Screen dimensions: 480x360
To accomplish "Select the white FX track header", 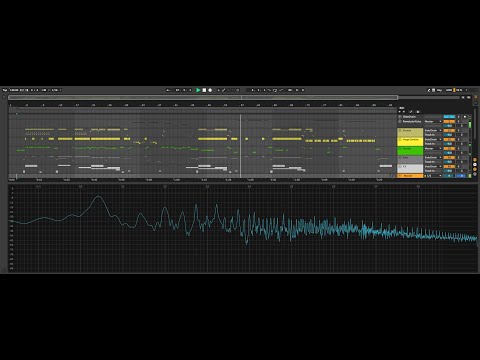I will (410, 168).
